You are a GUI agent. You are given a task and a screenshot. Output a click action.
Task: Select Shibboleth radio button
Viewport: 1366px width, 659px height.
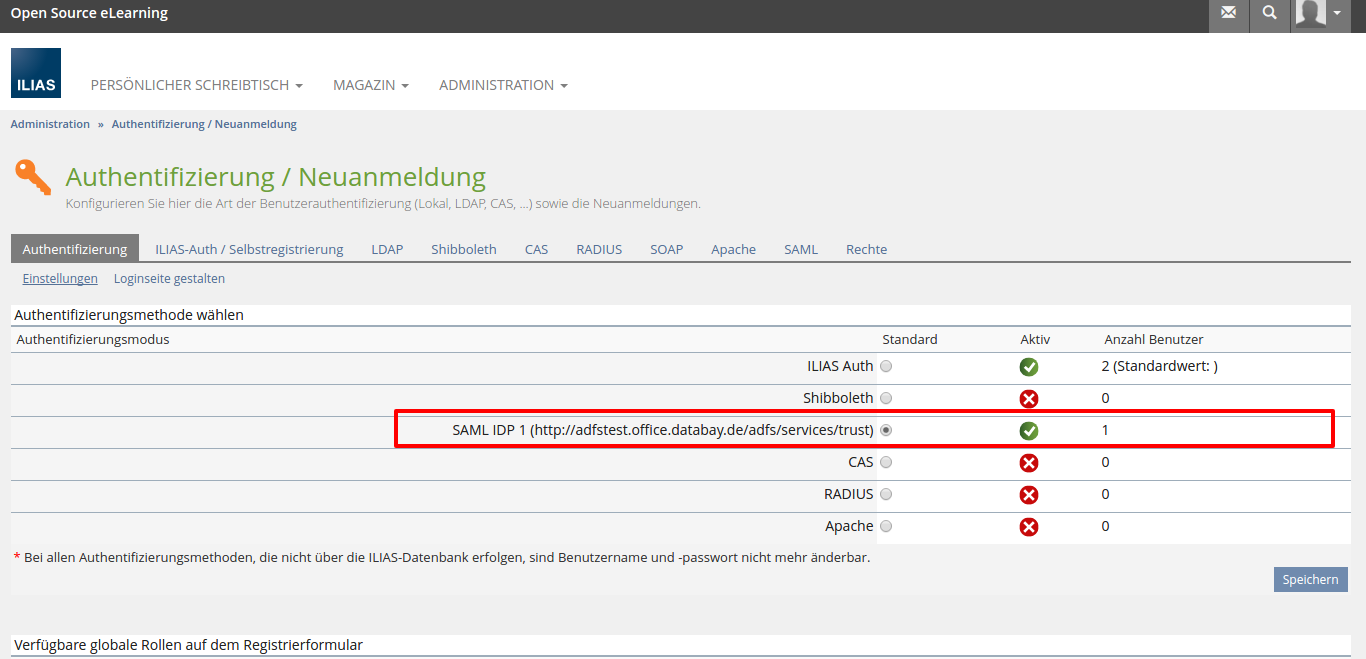point(886,398)
